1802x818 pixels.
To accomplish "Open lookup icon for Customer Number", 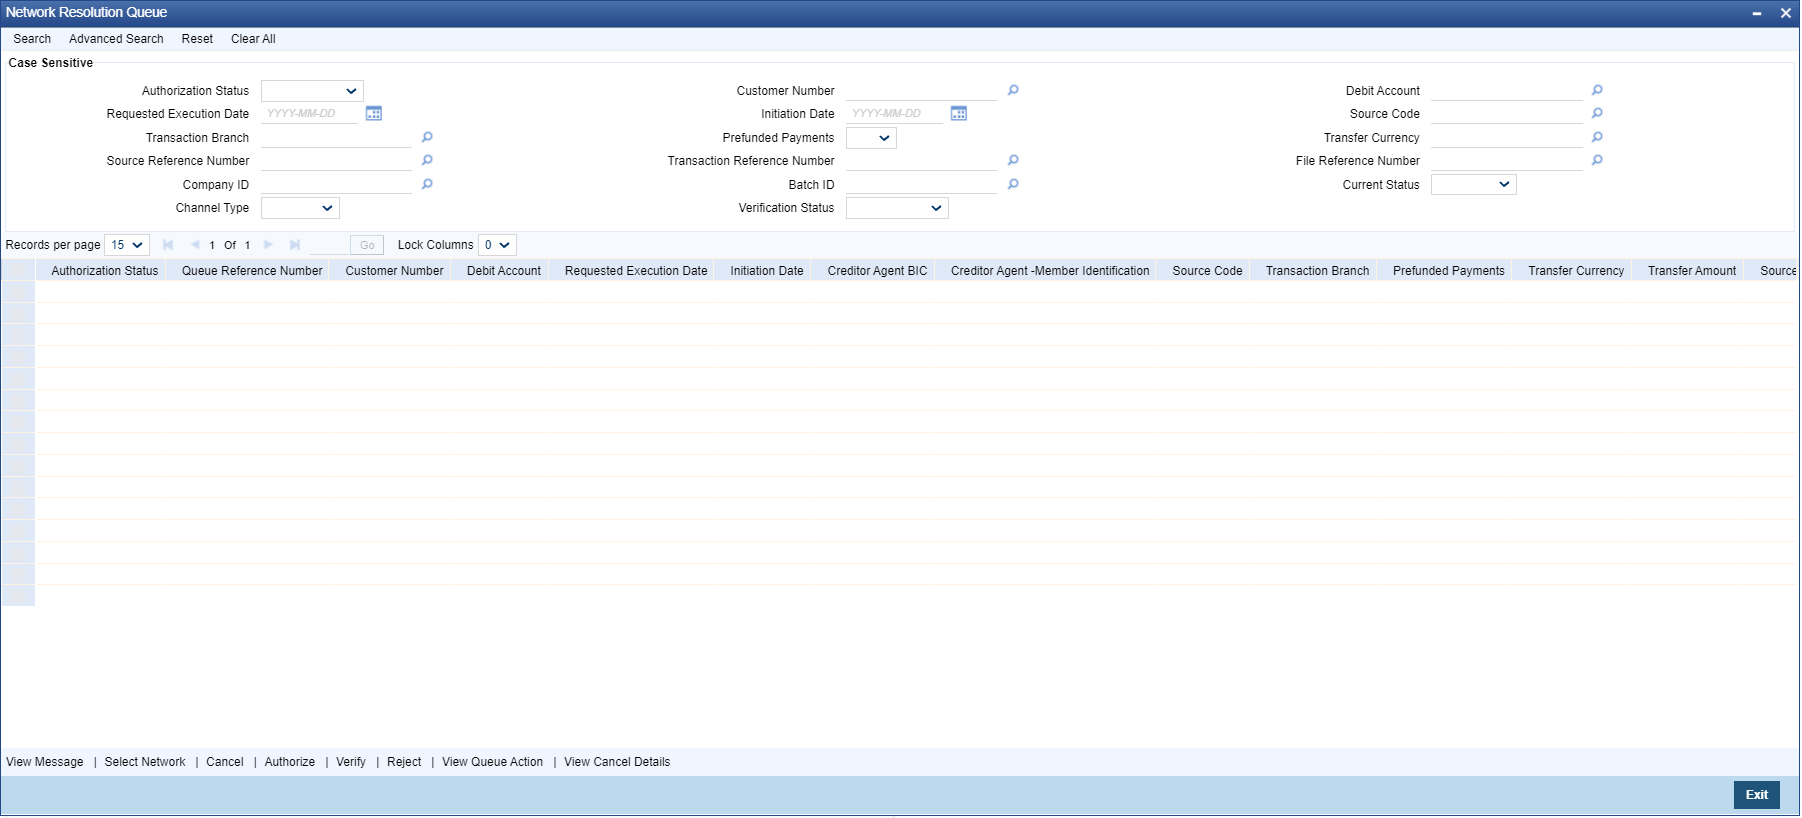I will [1013, 90].
